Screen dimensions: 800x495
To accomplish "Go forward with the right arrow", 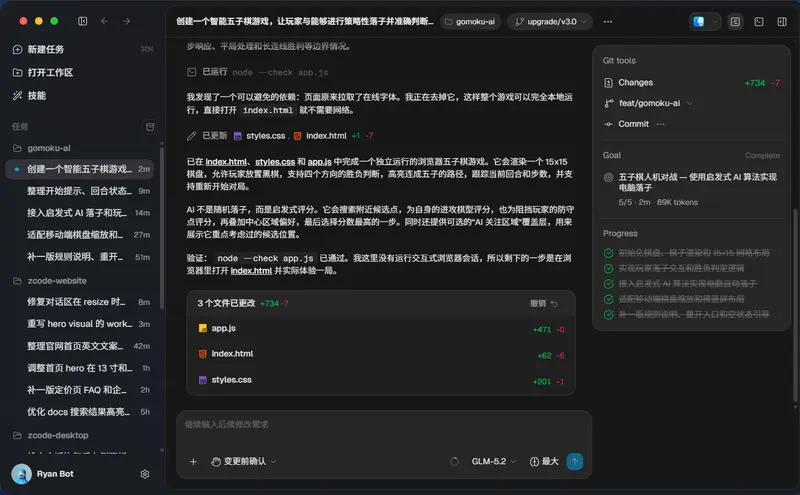I will (126, 21).
